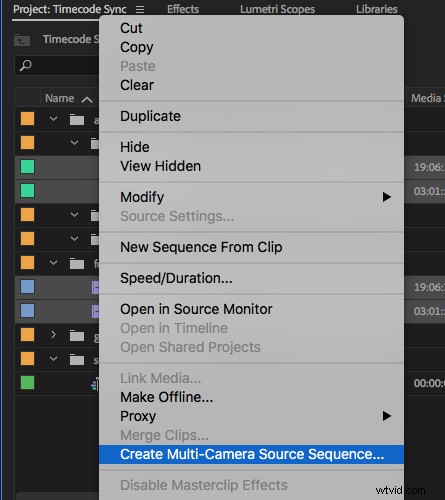Select the 'g' bin folder icon
Viewport: 445px width, 500px height.
(x=77, y=336)
